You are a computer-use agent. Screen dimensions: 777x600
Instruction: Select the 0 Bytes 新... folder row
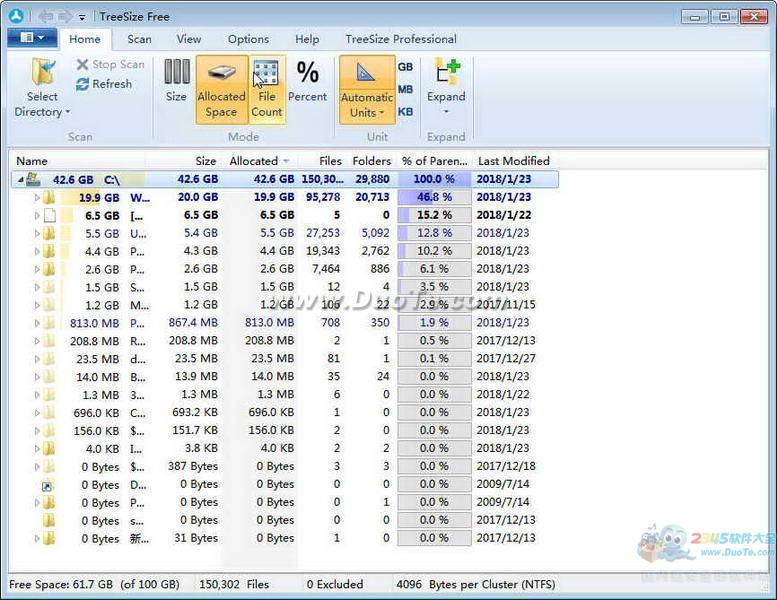285,538
